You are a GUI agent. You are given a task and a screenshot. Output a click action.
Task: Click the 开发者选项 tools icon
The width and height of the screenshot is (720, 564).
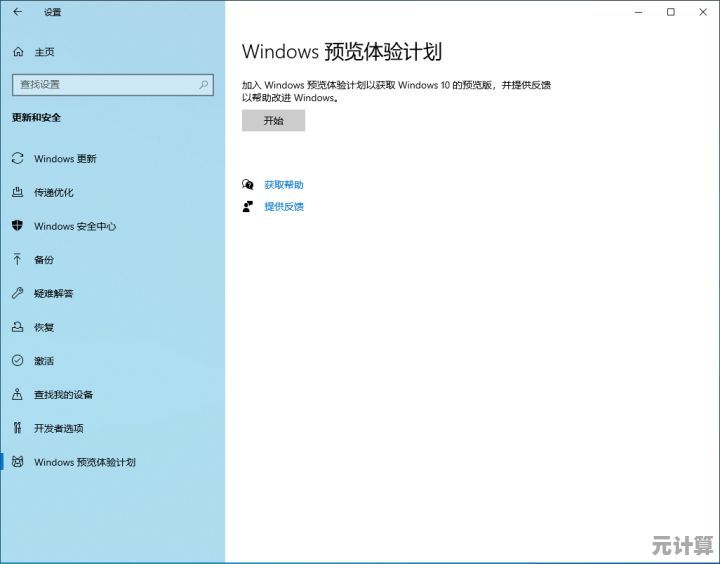coord(17,428)
